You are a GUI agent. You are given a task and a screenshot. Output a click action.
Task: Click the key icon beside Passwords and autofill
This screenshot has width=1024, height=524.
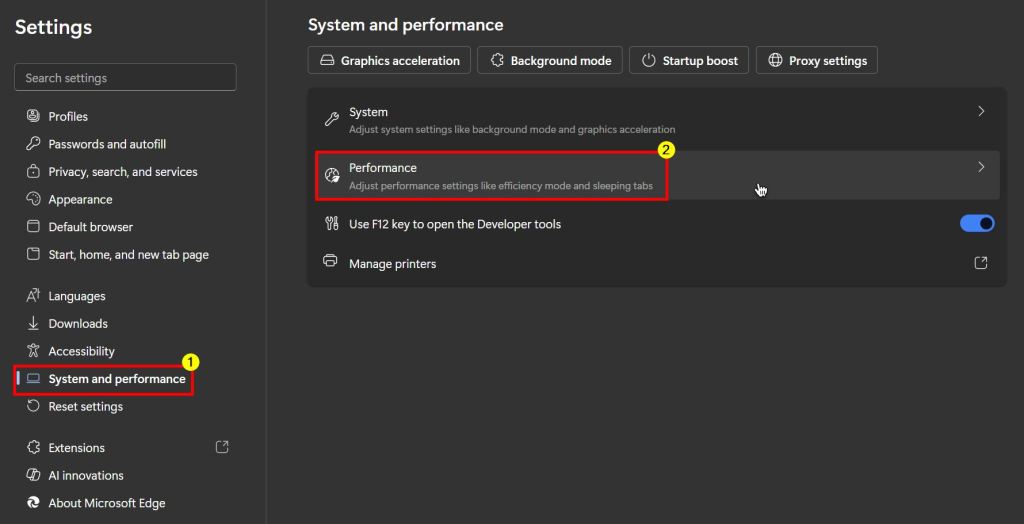click(33, 144)
